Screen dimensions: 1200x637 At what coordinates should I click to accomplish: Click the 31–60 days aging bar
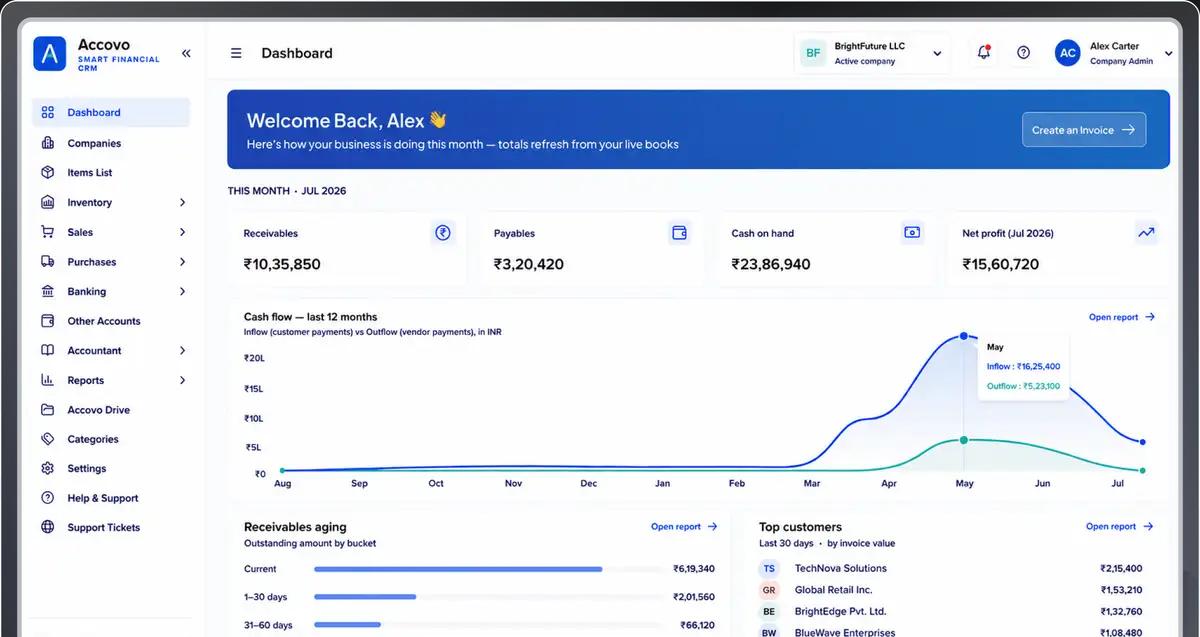click(x=347, y=625)
